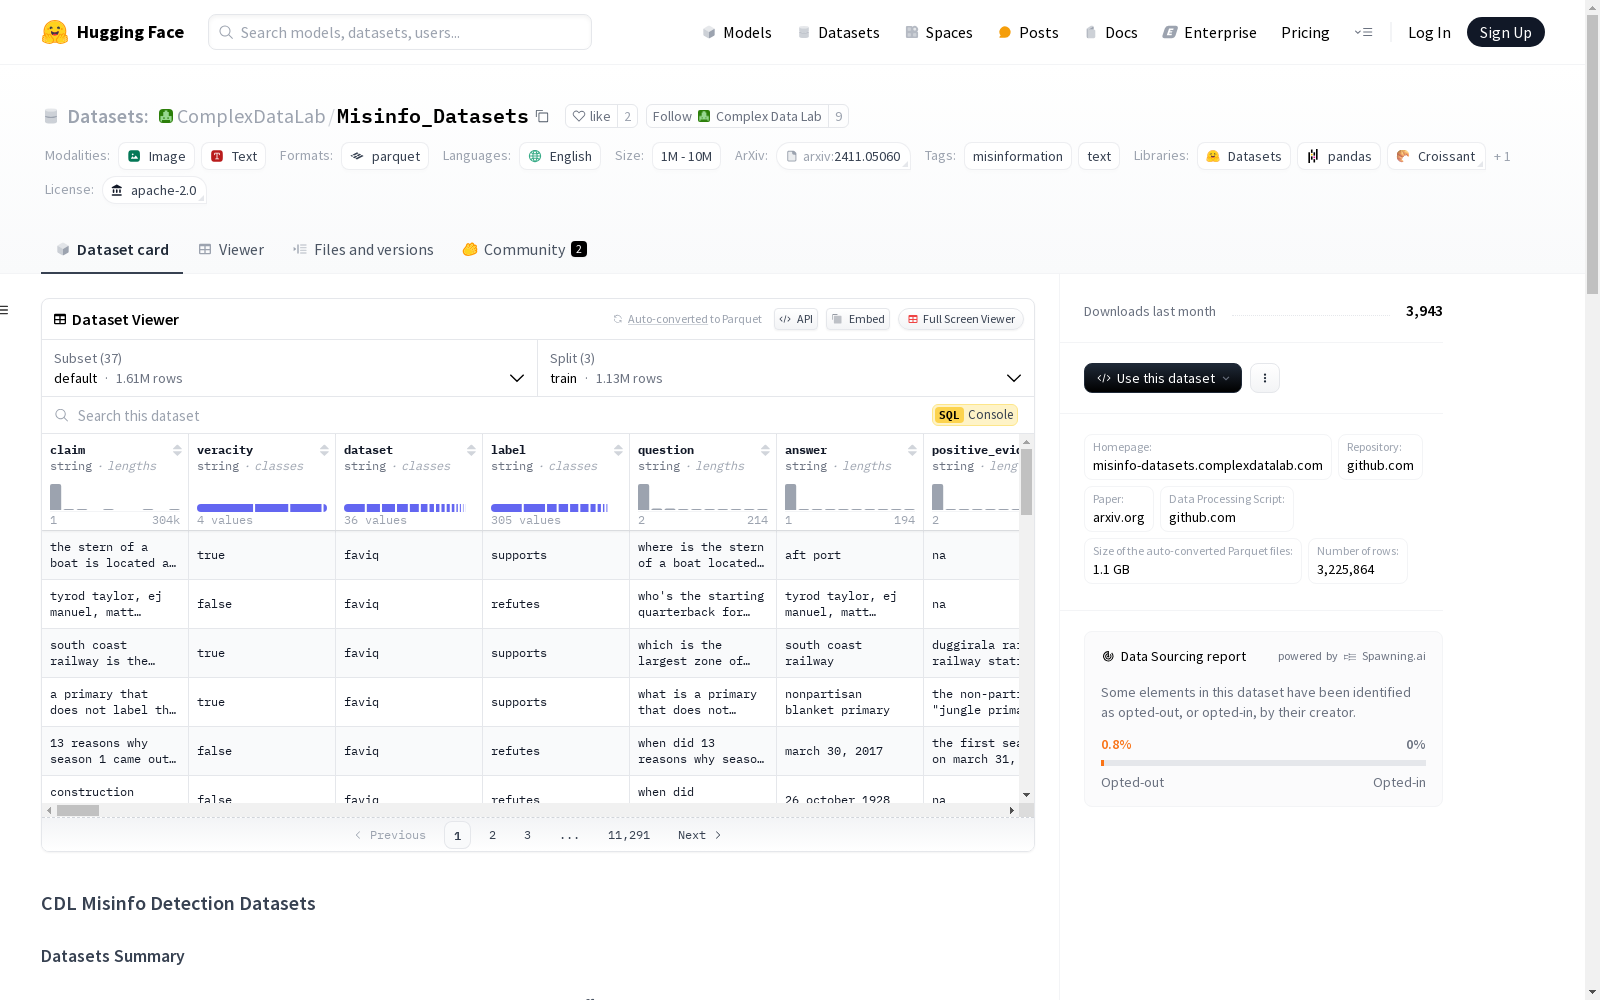The image size is (1600, 1000).
Task: Click the SQL Console button
Action: [x=975, y=415]
